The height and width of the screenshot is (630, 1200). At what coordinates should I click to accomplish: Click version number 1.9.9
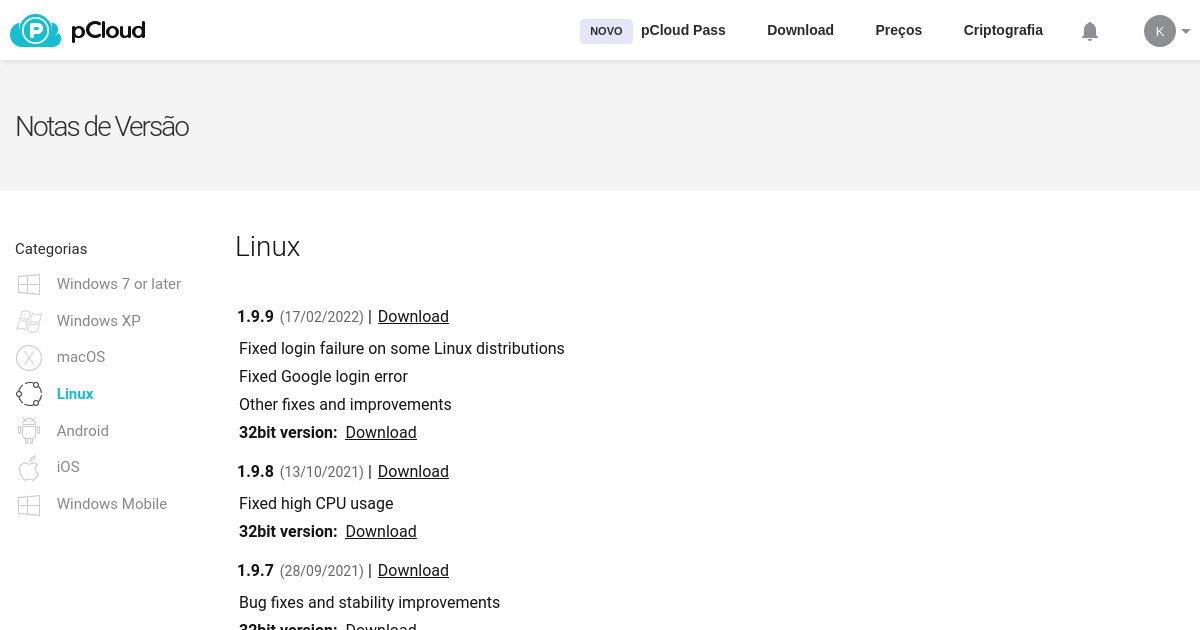[255, 317]
